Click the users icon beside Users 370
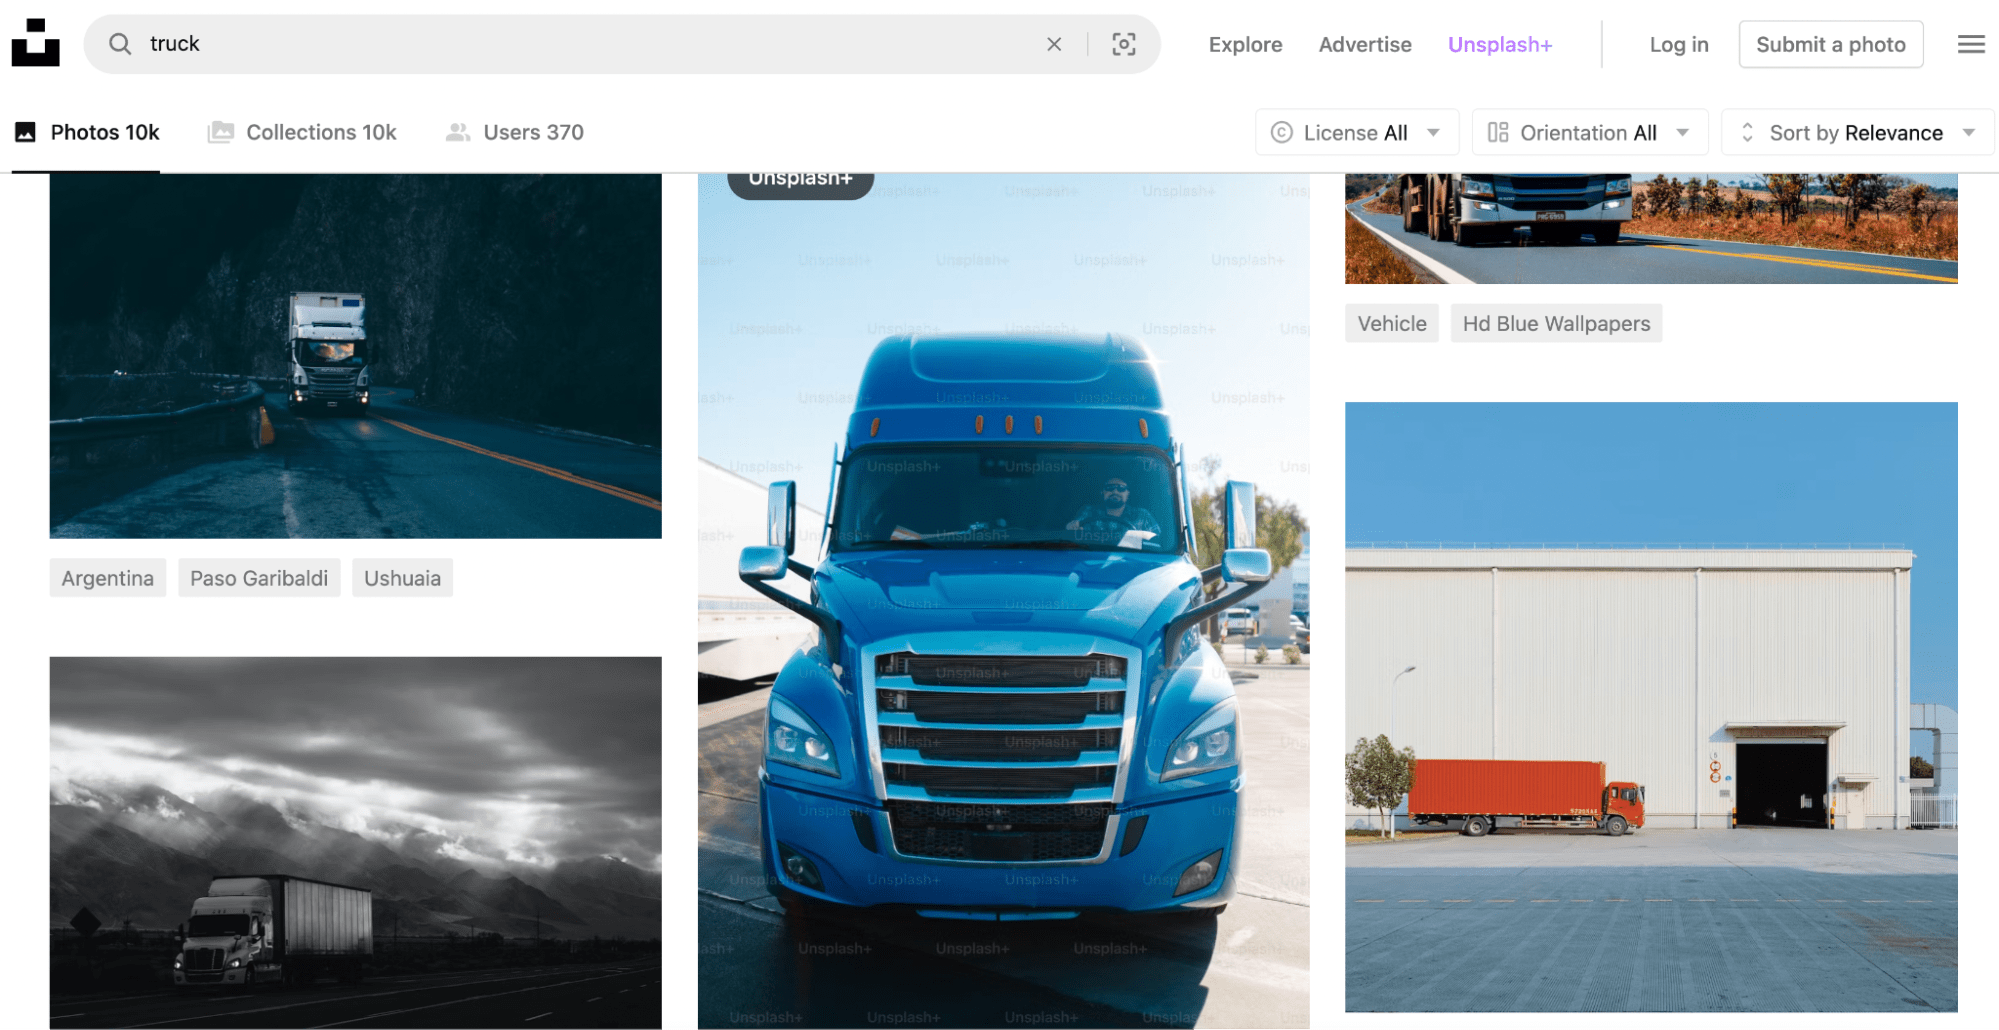This screenshot has height=1030, width=1999. 459,131
